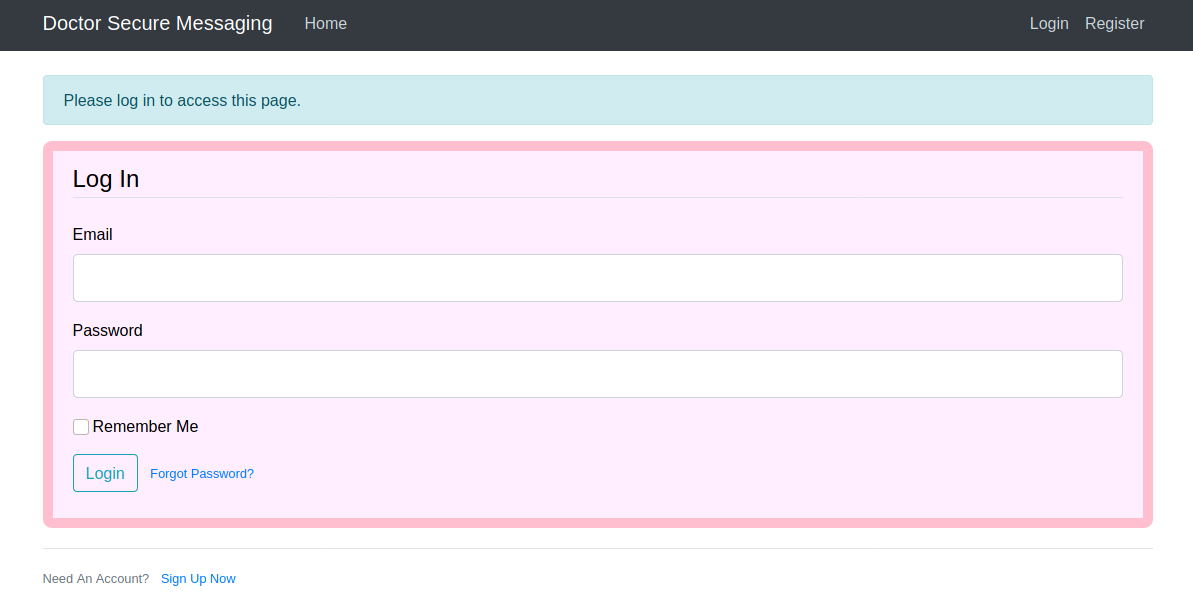Click the Doctor Secure Messaging brand link
This screenshot has height=609, width=1193.
pos(157,23)
